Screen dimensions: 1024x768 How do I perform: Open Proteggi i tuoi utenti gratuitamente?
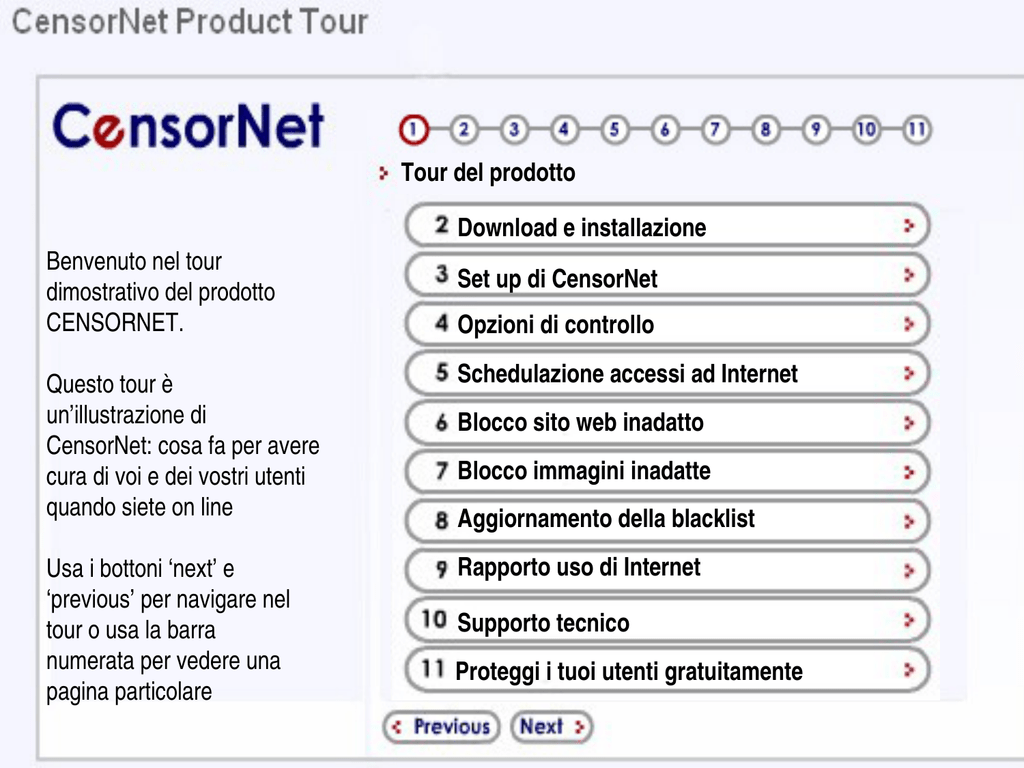coord(667,669)
